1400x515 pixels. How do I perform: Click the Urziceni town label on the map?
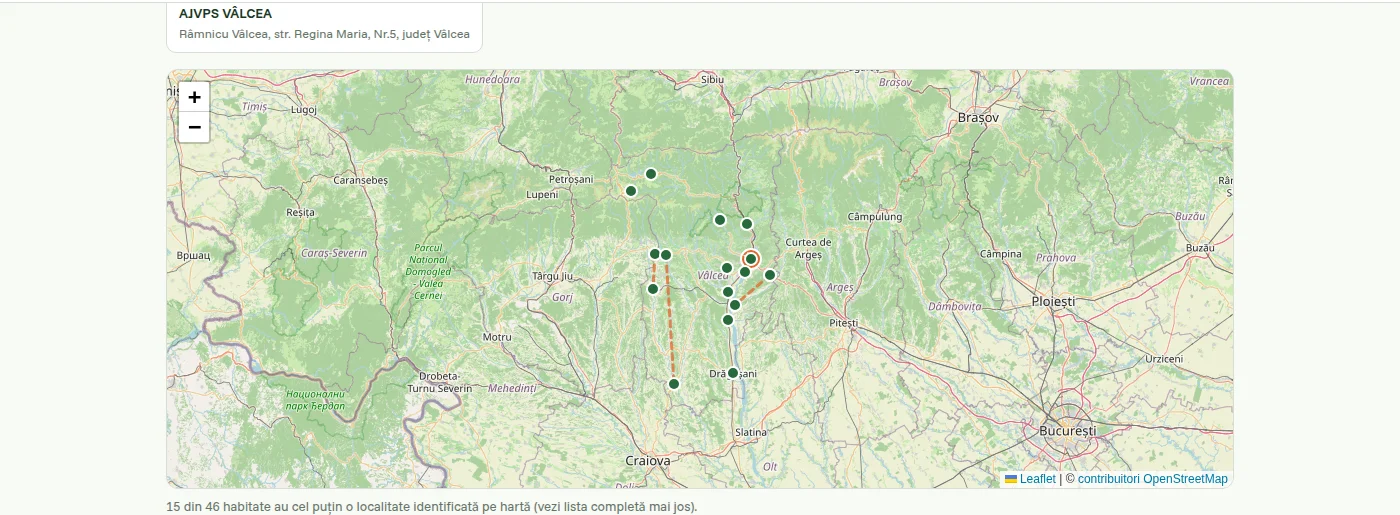click(1164, 358)
